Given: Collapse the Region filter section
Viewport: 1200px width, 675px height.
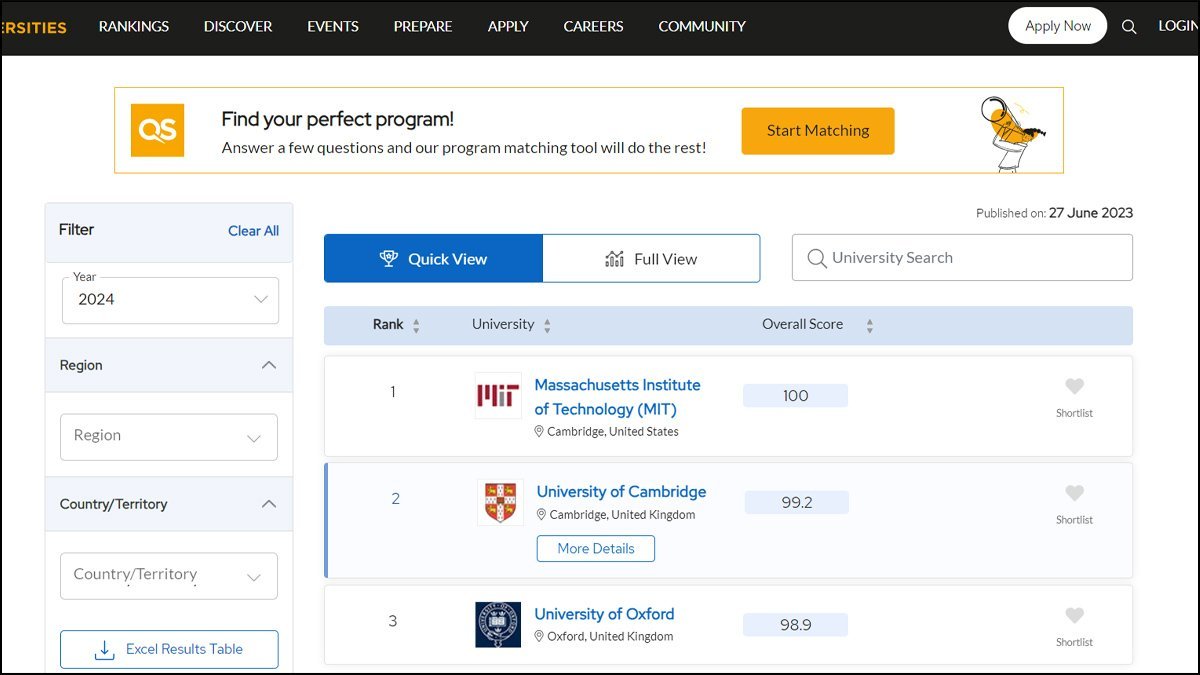Looking at the screenshot, I should (268, 365).
